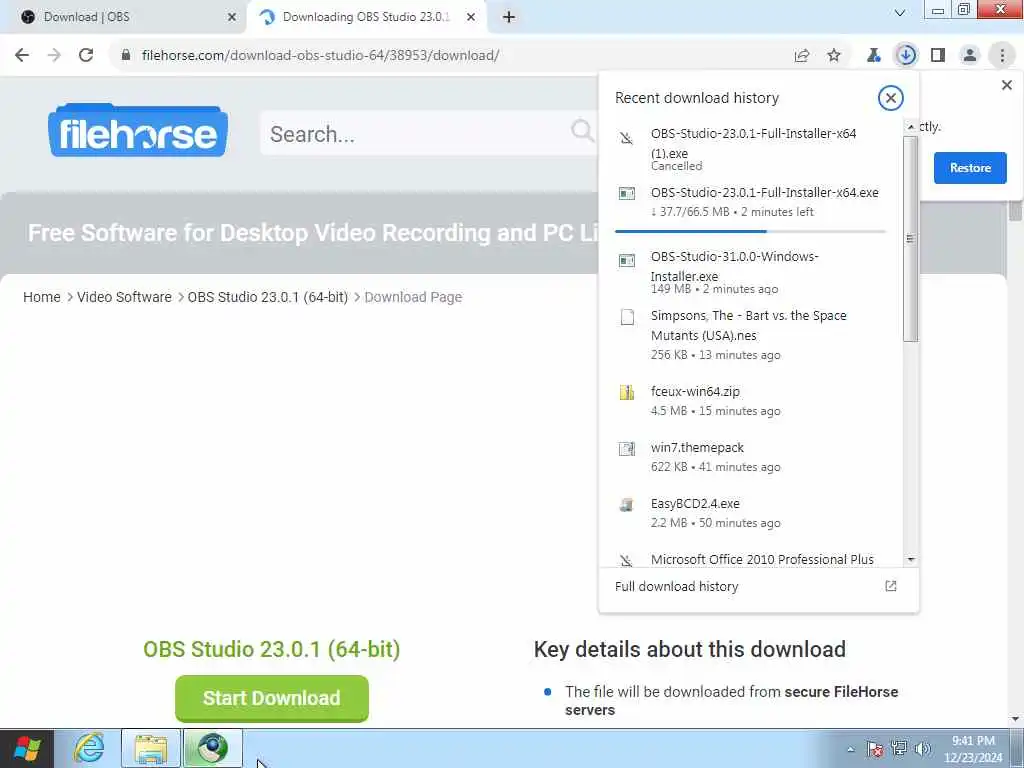Go to Home breadcrumb link
Image resolution: width=1024 pixels, height=768 pixels.
point(42,297)
